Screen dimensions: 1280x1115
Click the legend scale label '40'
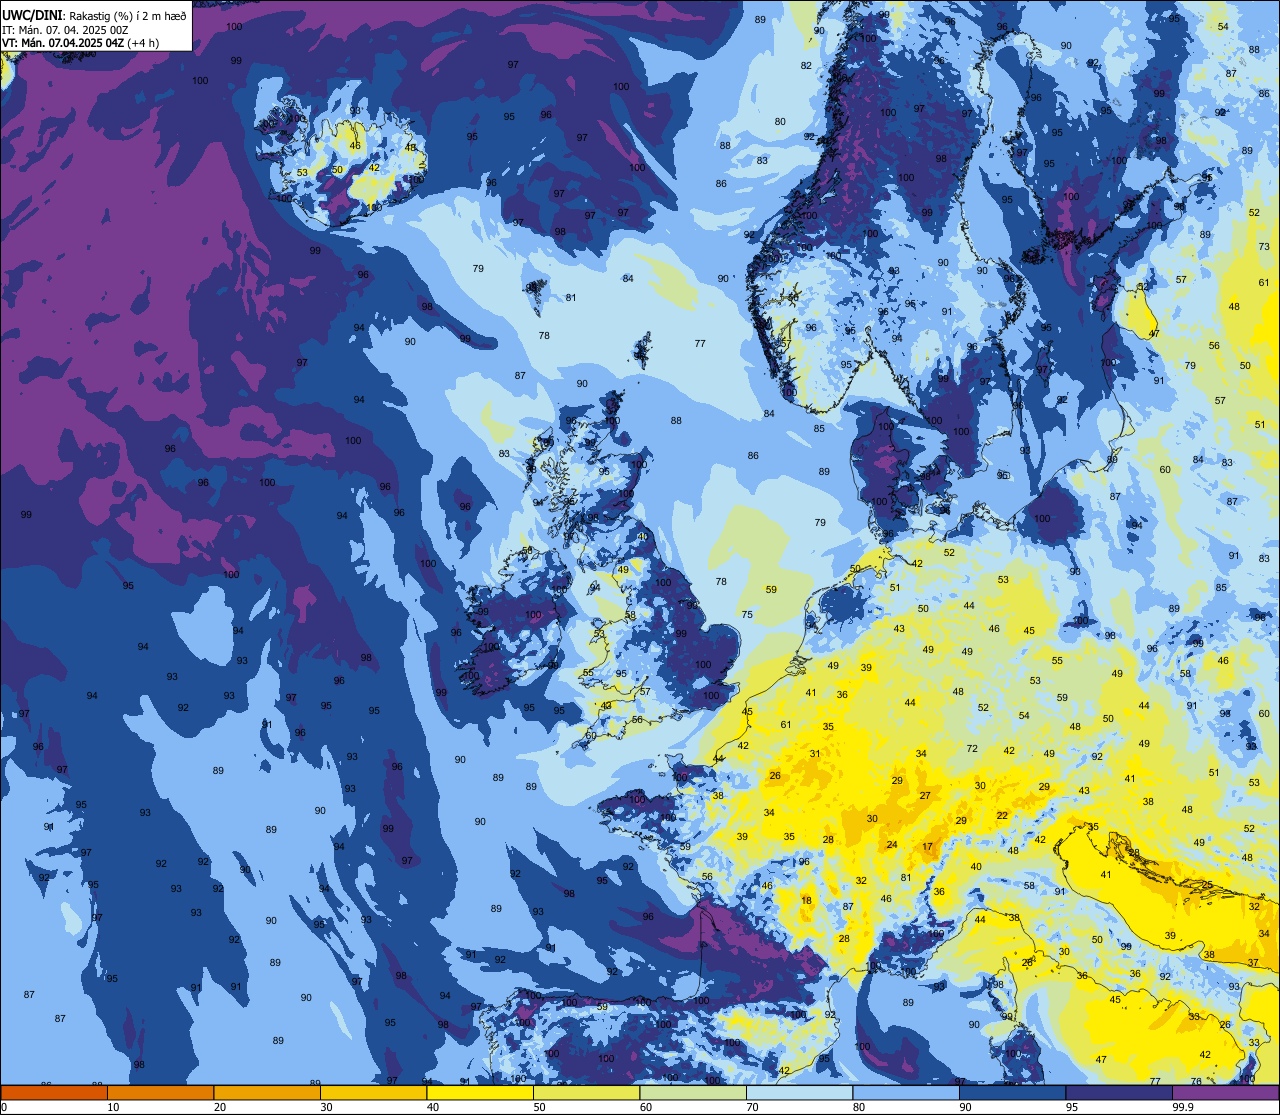coord(432,1107)
